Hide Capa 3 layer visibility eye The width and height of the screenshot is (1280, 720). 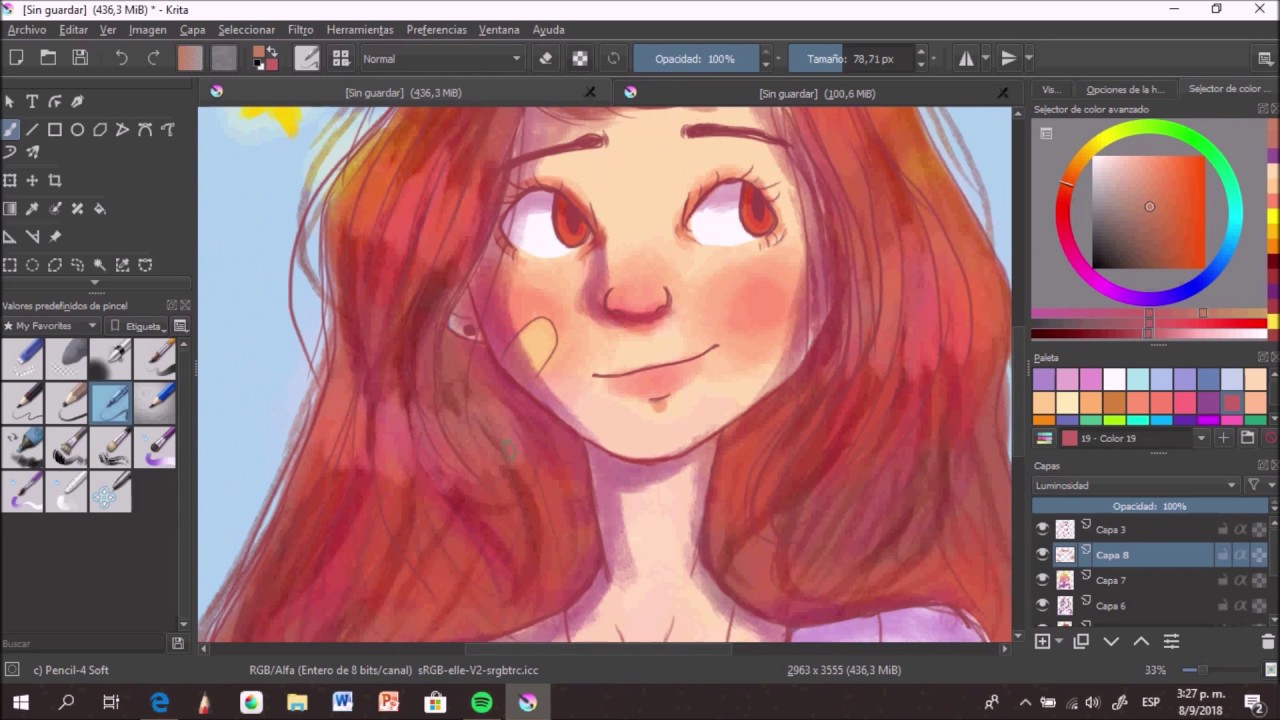(x=1042, y=529)
